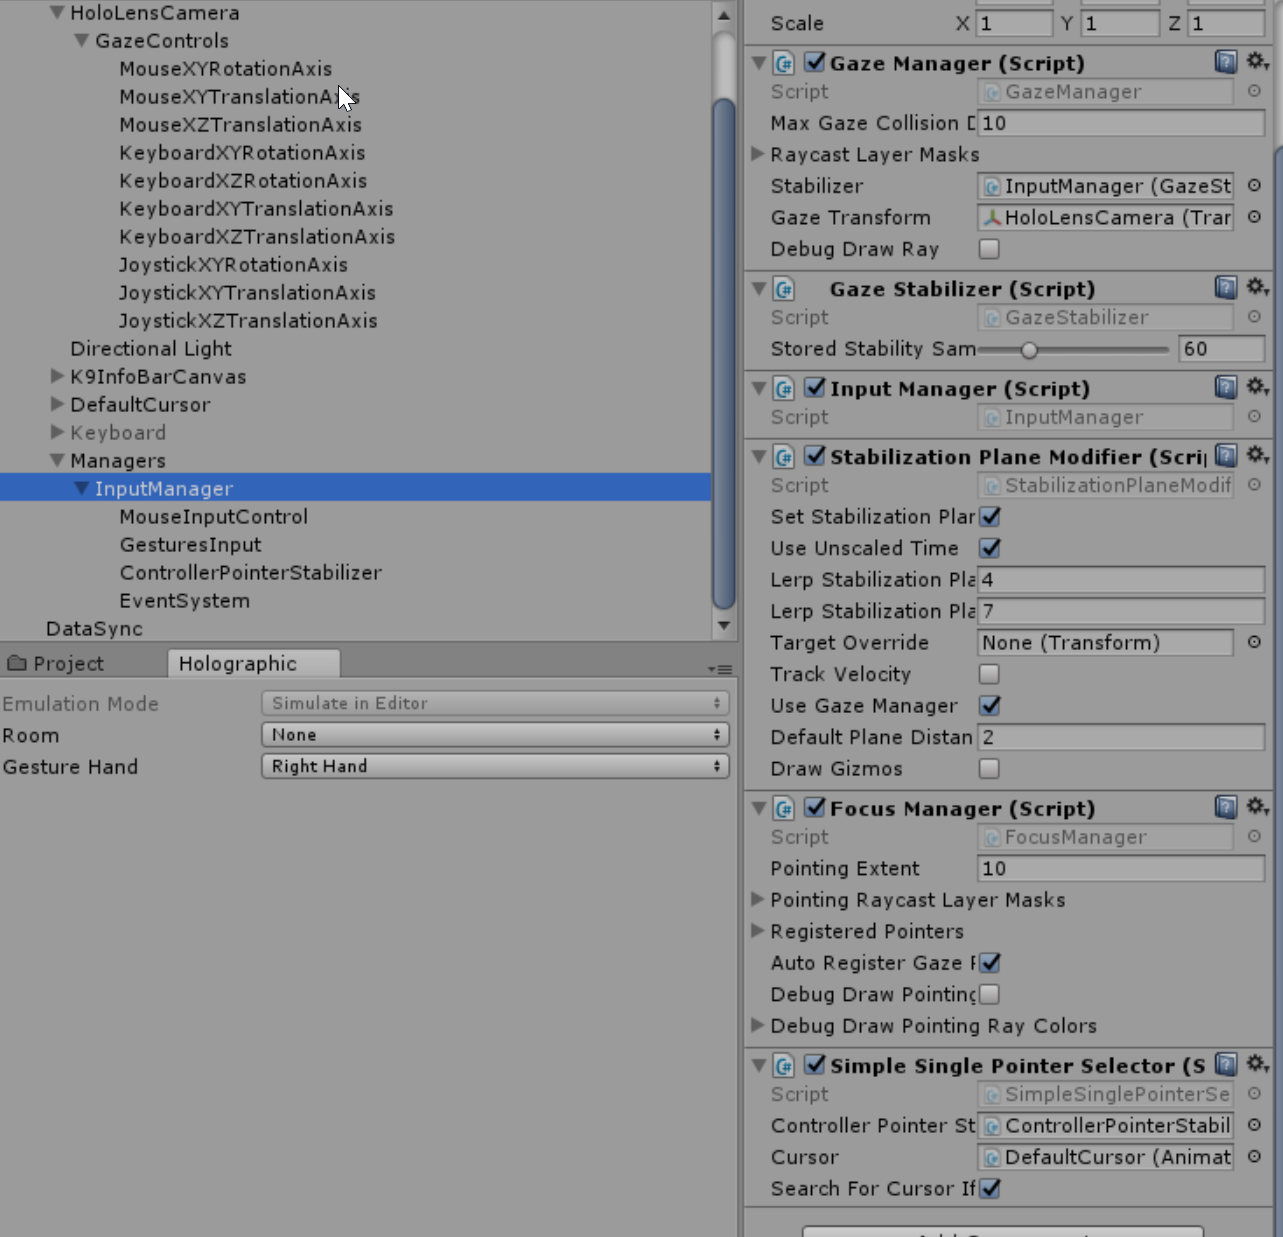The width and height of the screenshot is (1283, 1237).
Task: Open the Gaze Manager settings gear menu
Action: click(x=1257, y=61)
